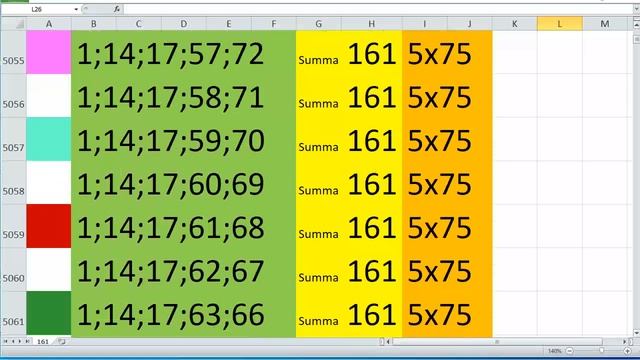Click the insert function fx icon
The image size is (640, 360).
click(117, 9)
